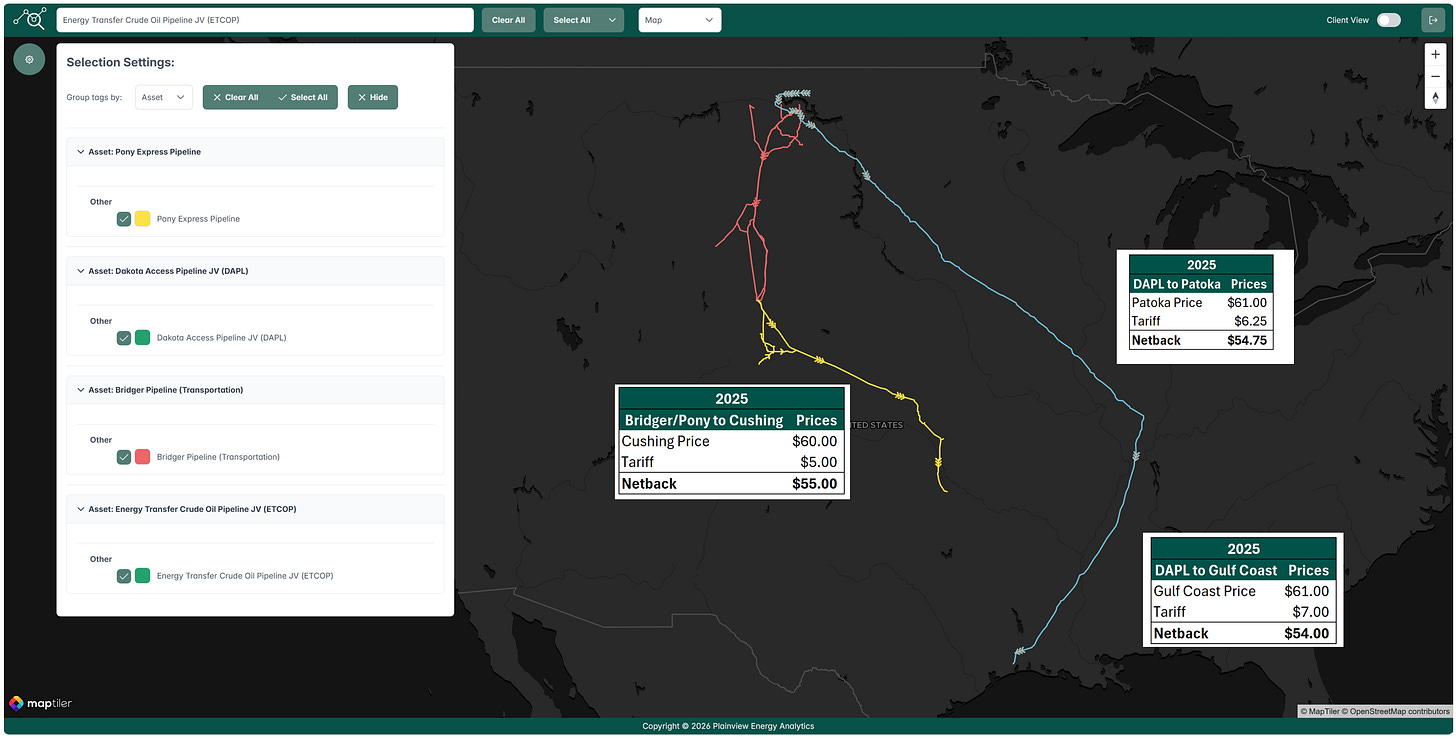The width and height of the screenshot is (1456, 739).
Task: Zoom out on the map
Action: coord(1435,76)
